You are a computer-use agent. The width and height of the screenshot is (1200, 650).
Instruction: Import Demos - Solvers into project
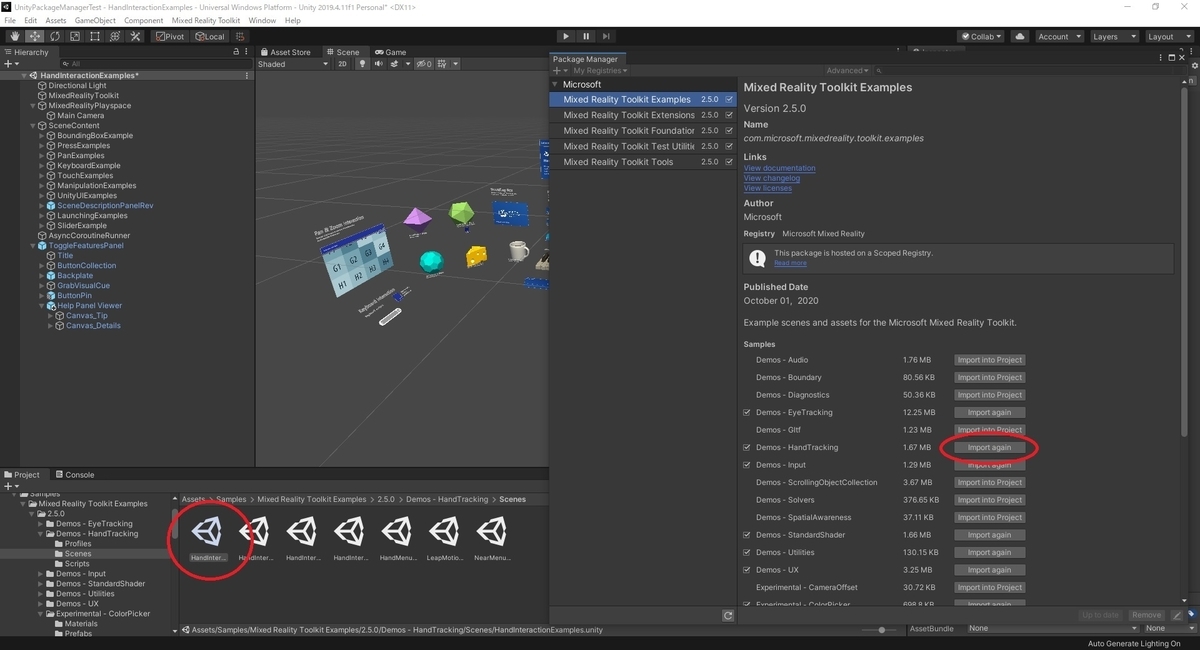coord(989,500)
